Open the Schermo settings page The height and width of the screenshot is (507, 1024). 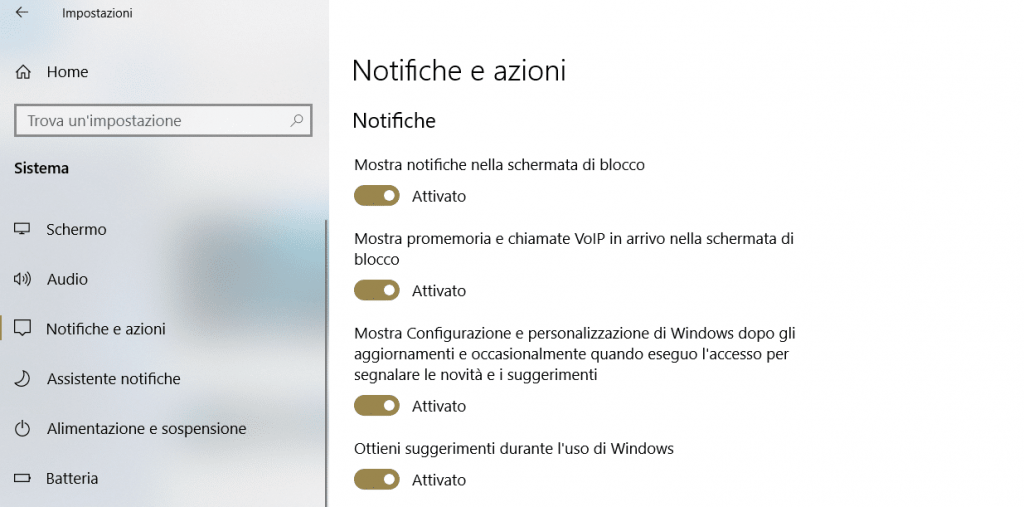[76, 229]
